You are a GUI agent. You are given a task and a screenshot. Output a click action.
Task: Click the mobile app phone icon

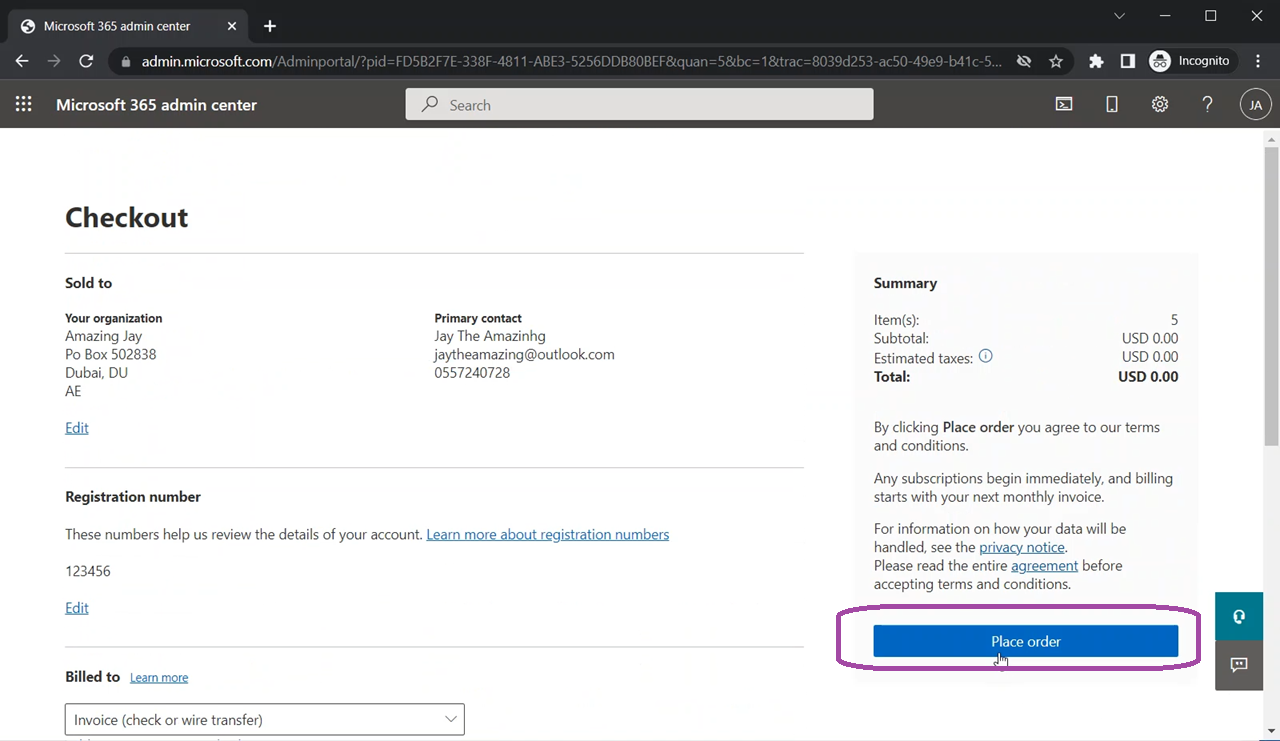click(x=1112, y=104)
